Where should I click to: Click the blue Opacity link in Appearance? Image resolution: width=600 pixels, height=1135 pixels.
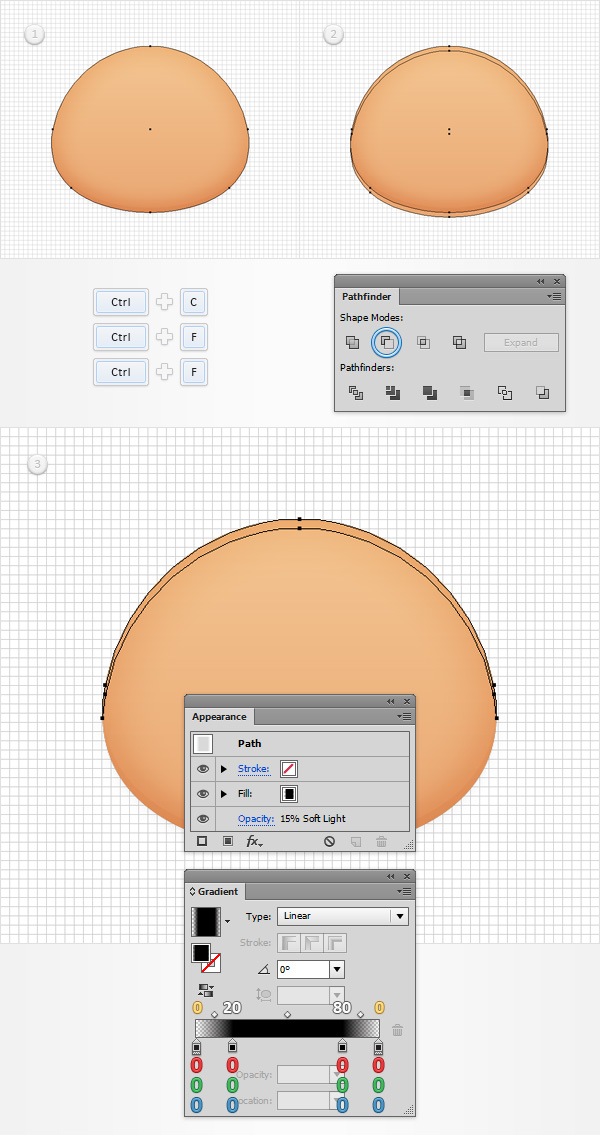point(256,819)
